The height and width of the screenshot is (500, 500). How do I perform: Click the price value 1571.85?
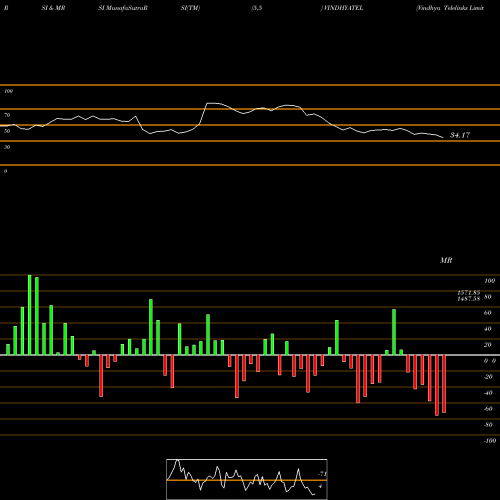pyautogui.click(x=469, y=293)
